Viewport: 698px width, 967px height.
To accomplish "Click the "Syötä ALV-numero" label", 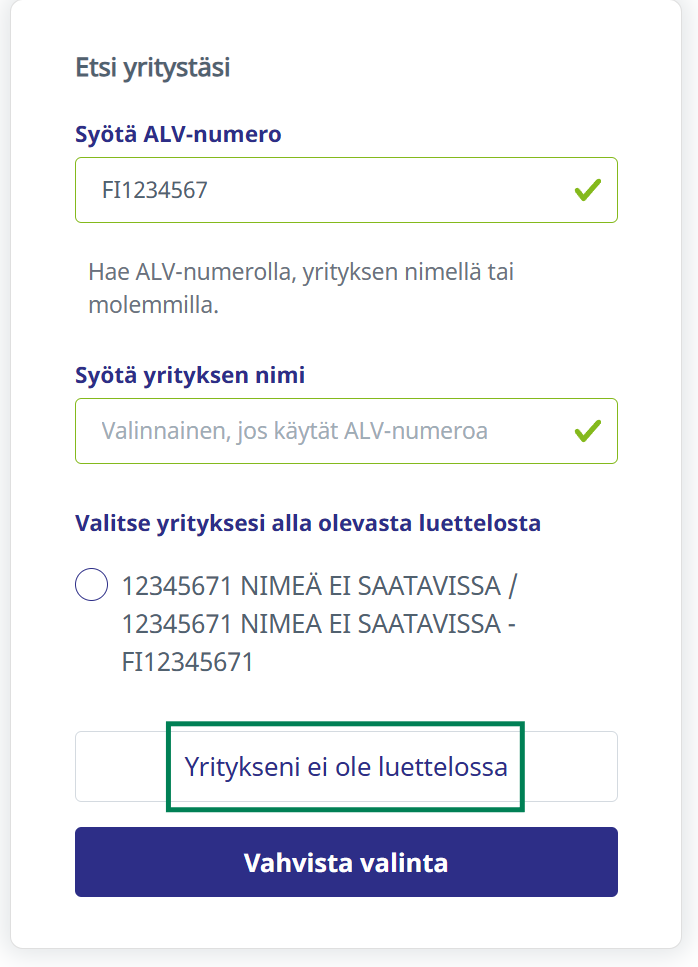I will tap(178, 133).
